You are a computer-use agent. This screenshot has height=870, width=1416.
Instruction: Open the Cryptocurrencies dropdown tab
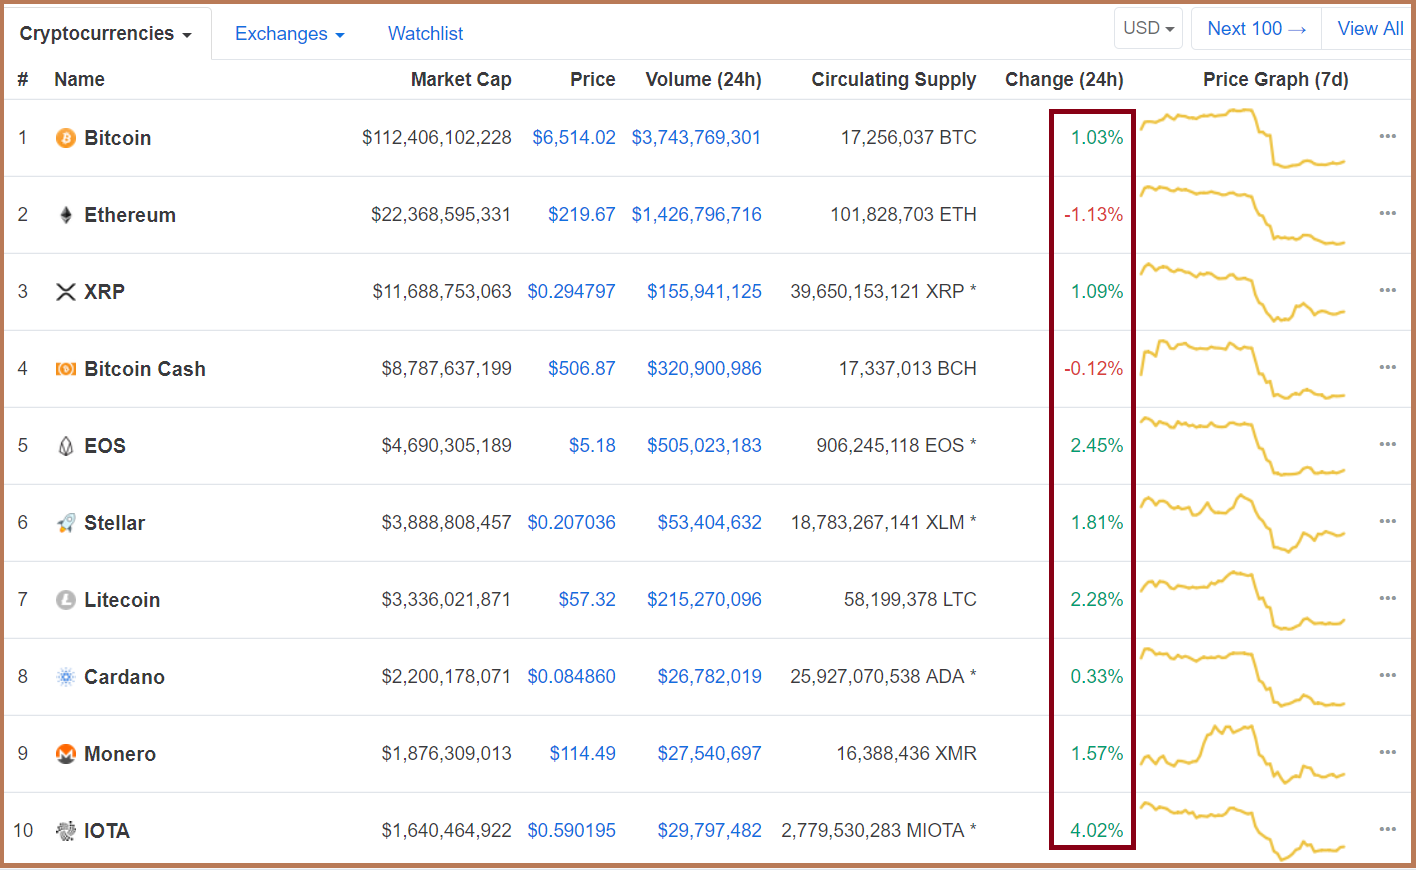[x=105, y=34]
